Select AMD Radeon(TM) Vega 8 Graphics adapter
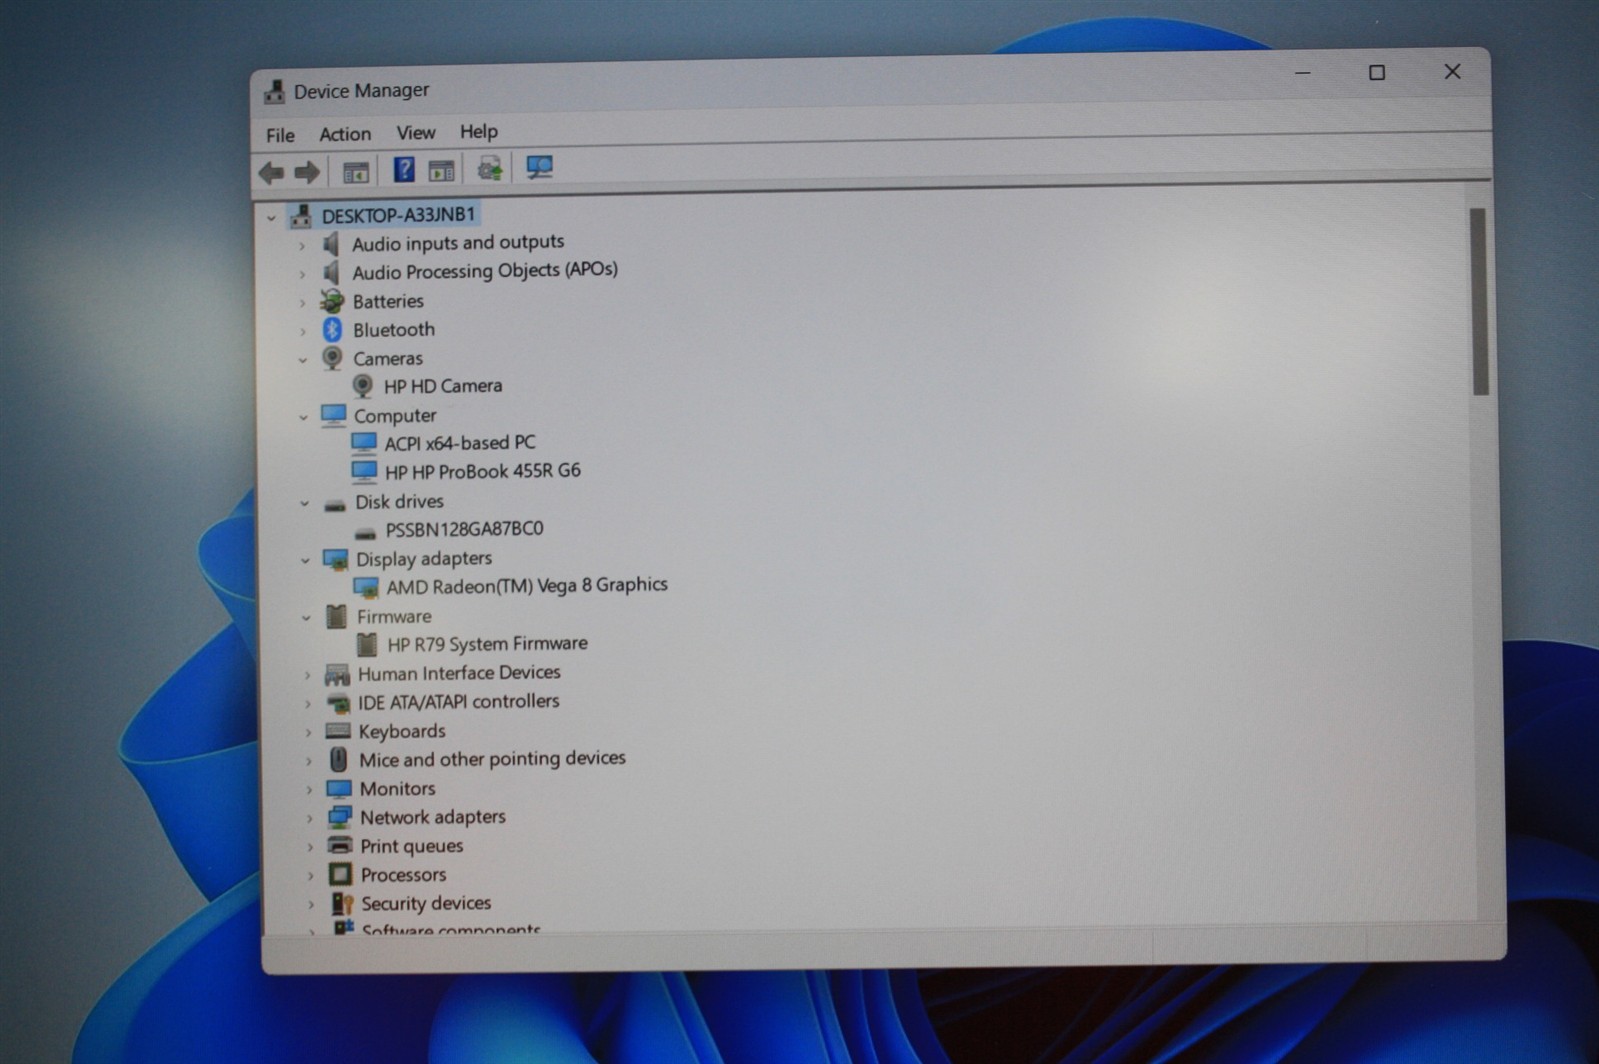This screenshot has width=1599, height=1064. point(527,585)
